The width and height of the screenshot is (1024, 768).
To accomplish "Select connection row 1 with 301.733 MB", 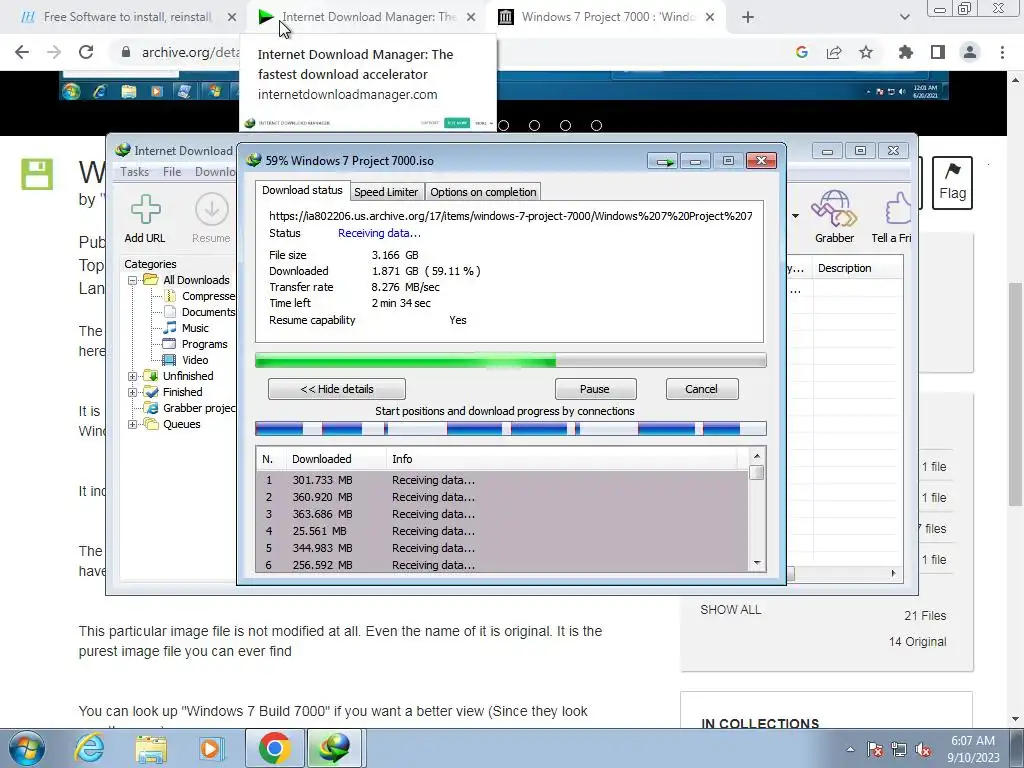I will (502, 480).
